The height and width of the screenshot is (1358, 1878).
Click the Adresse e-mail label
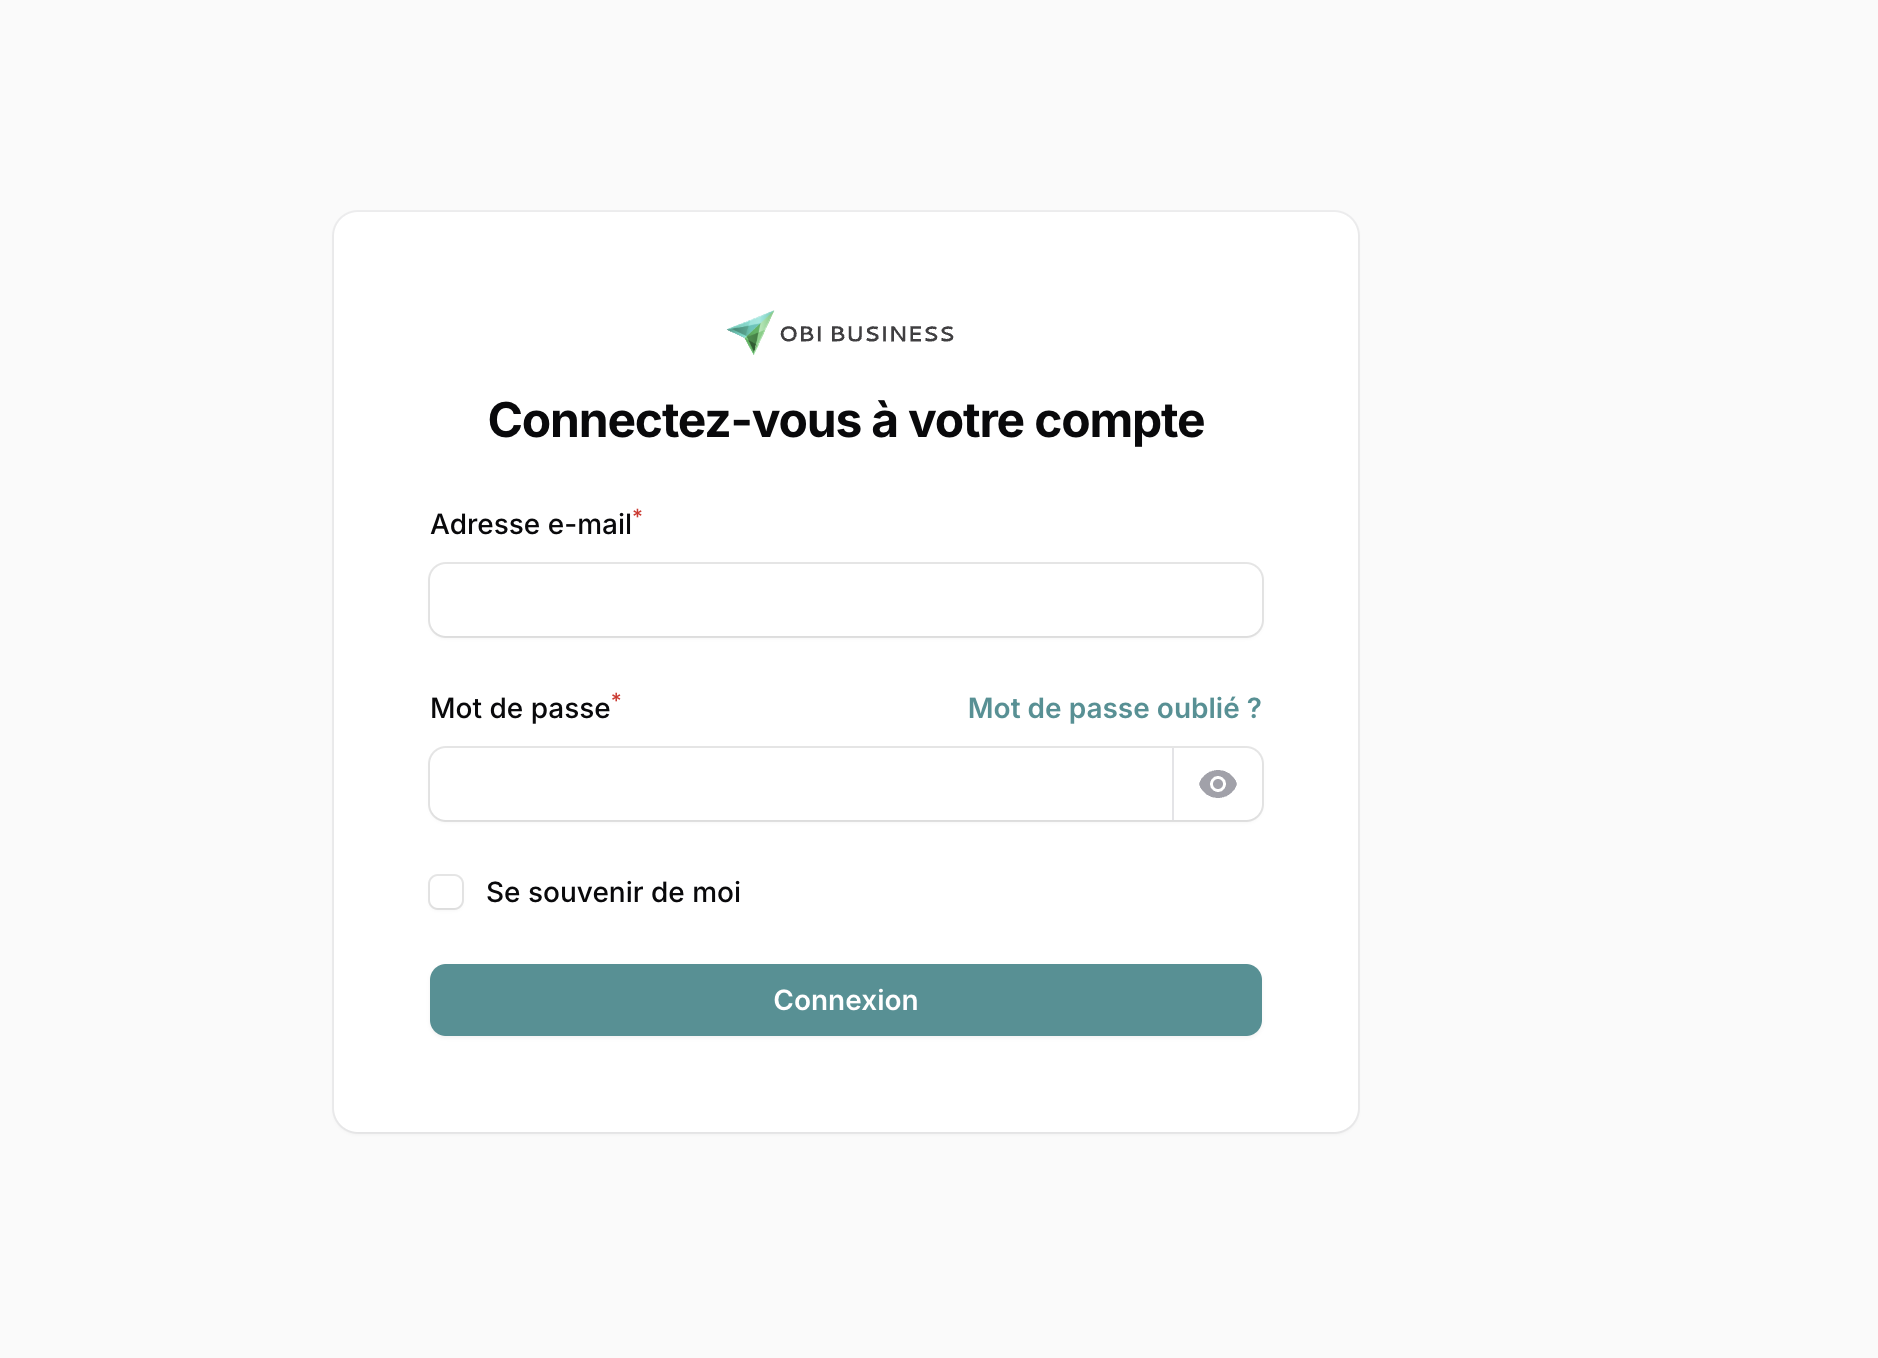531,524
